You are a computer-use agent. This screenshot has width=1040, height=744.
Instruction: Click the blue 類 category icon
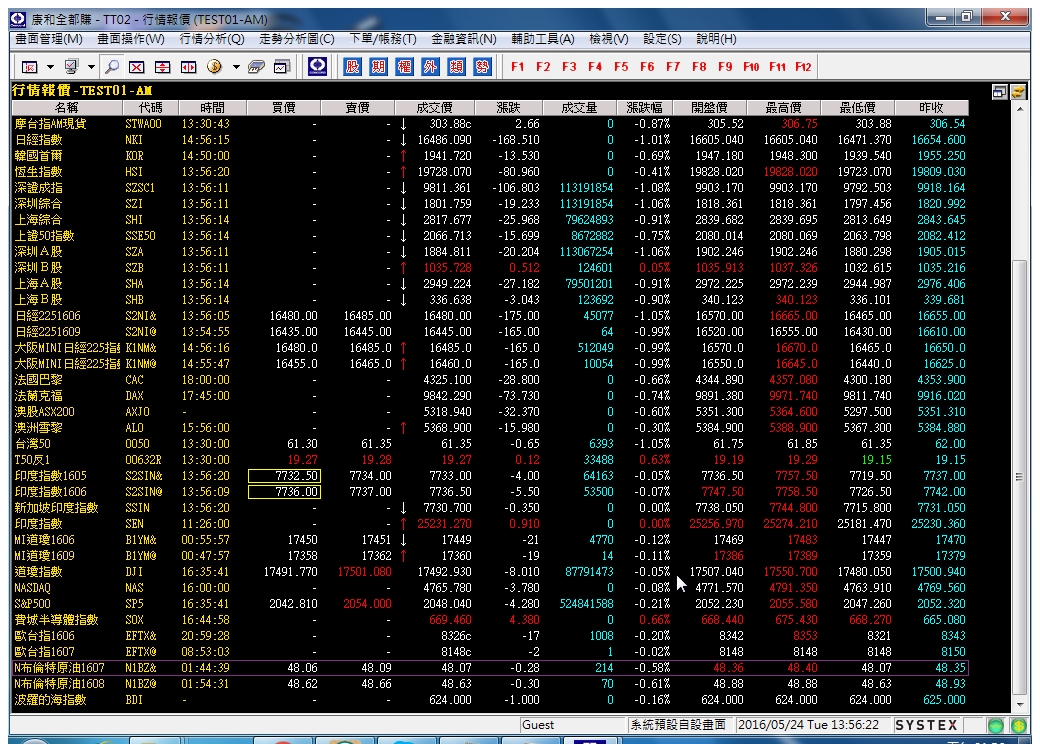coord(456,66)
